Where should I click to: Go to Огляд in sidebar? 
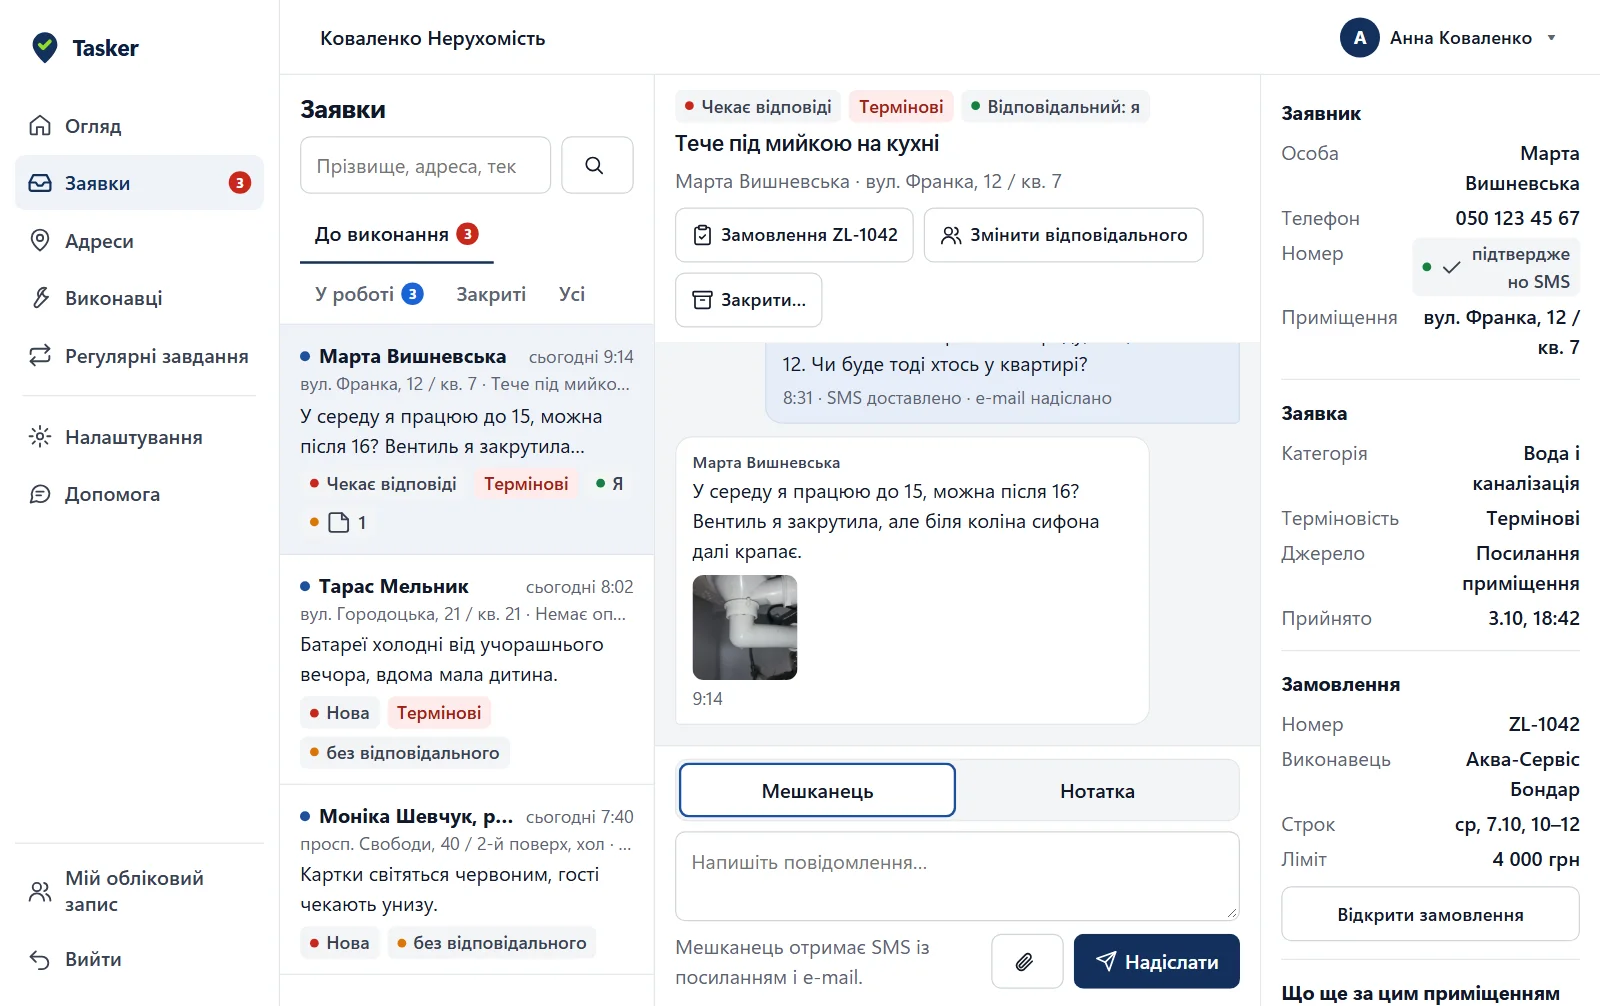[x=139, y=125]
